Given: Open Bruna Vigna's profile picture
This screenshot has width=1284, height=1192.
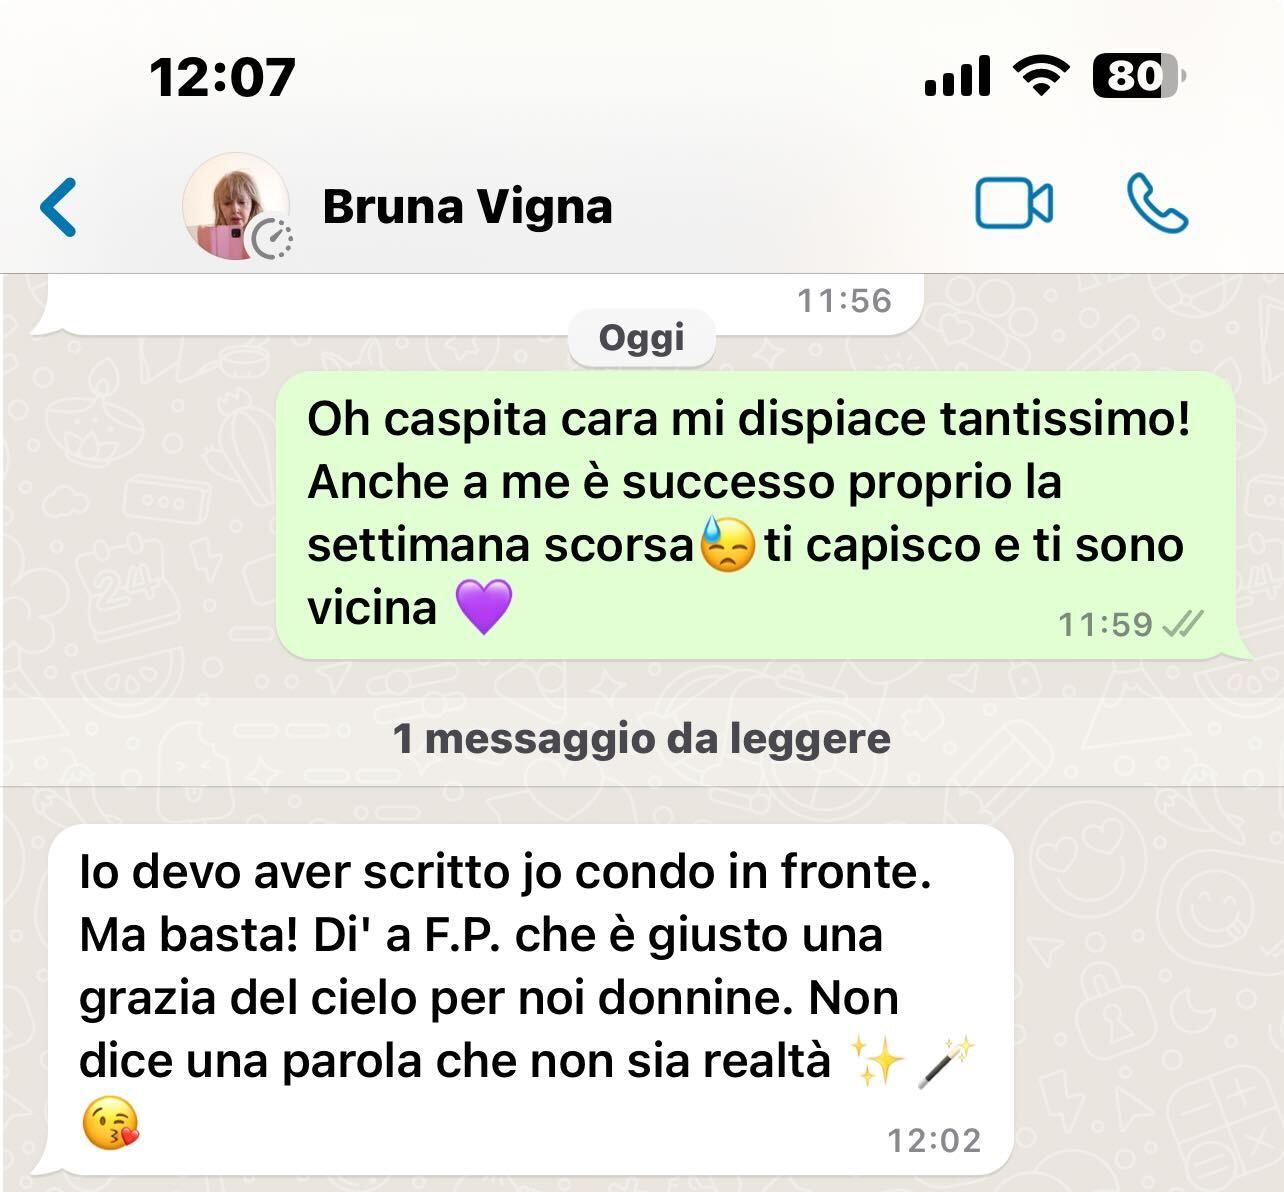Looking at the screenshot, I should (236, 206).
